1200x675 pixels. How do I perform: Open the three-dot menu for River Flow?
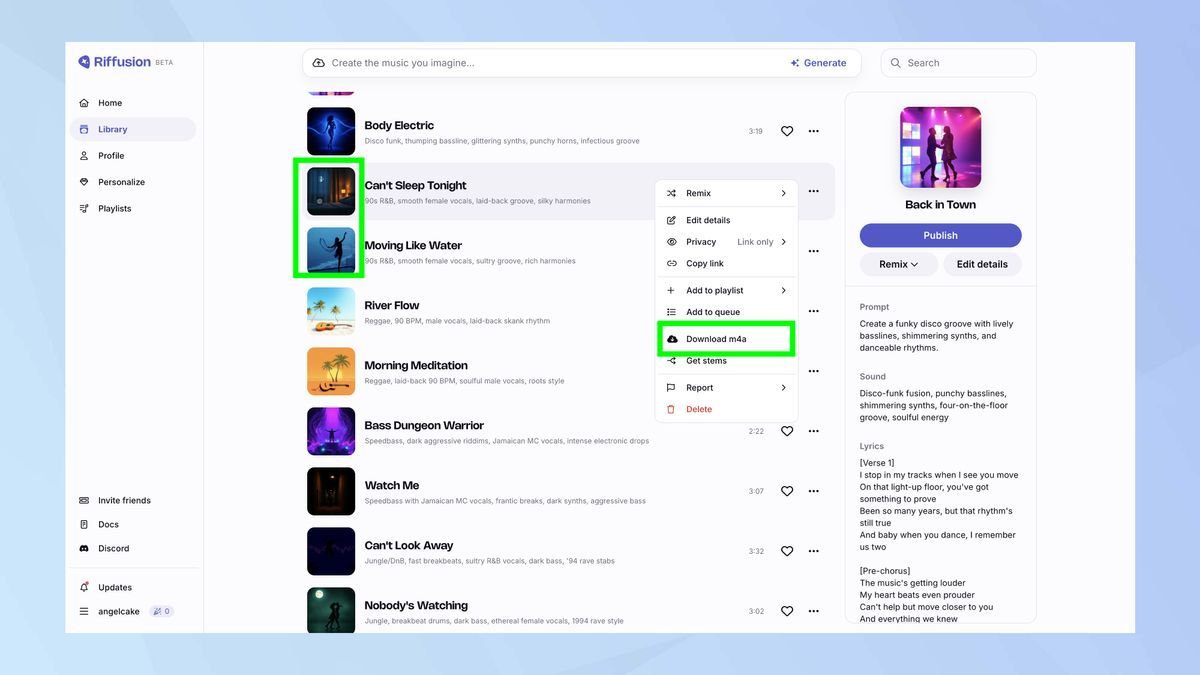(x=813, y=311)
